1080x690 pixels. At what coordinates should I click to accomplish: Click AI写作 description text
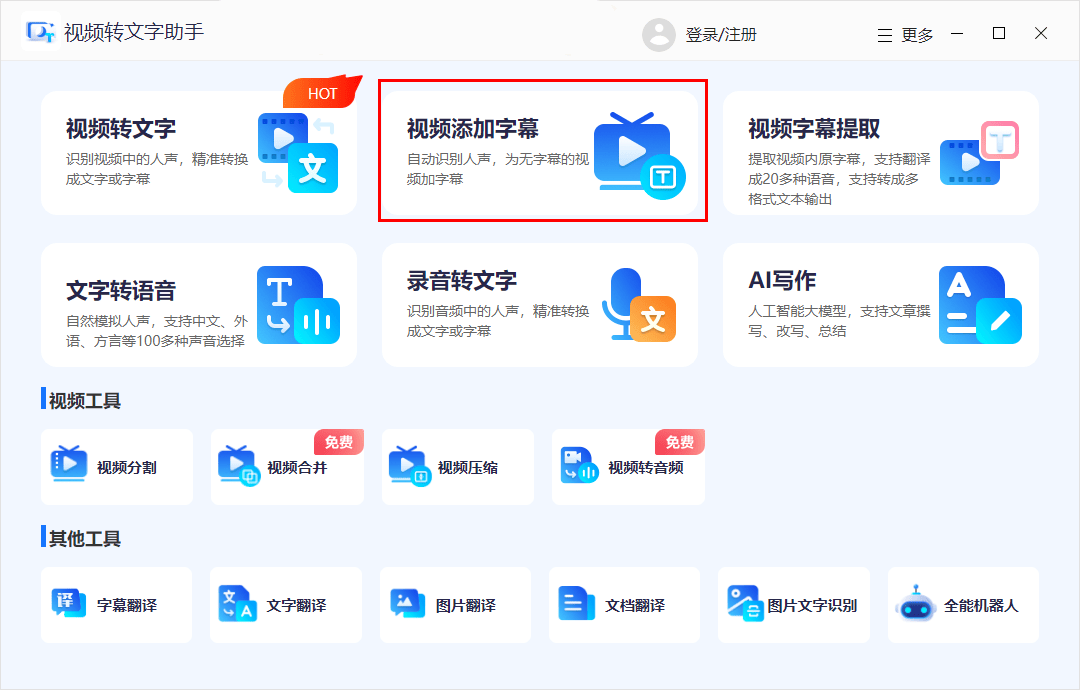point(839,321)
